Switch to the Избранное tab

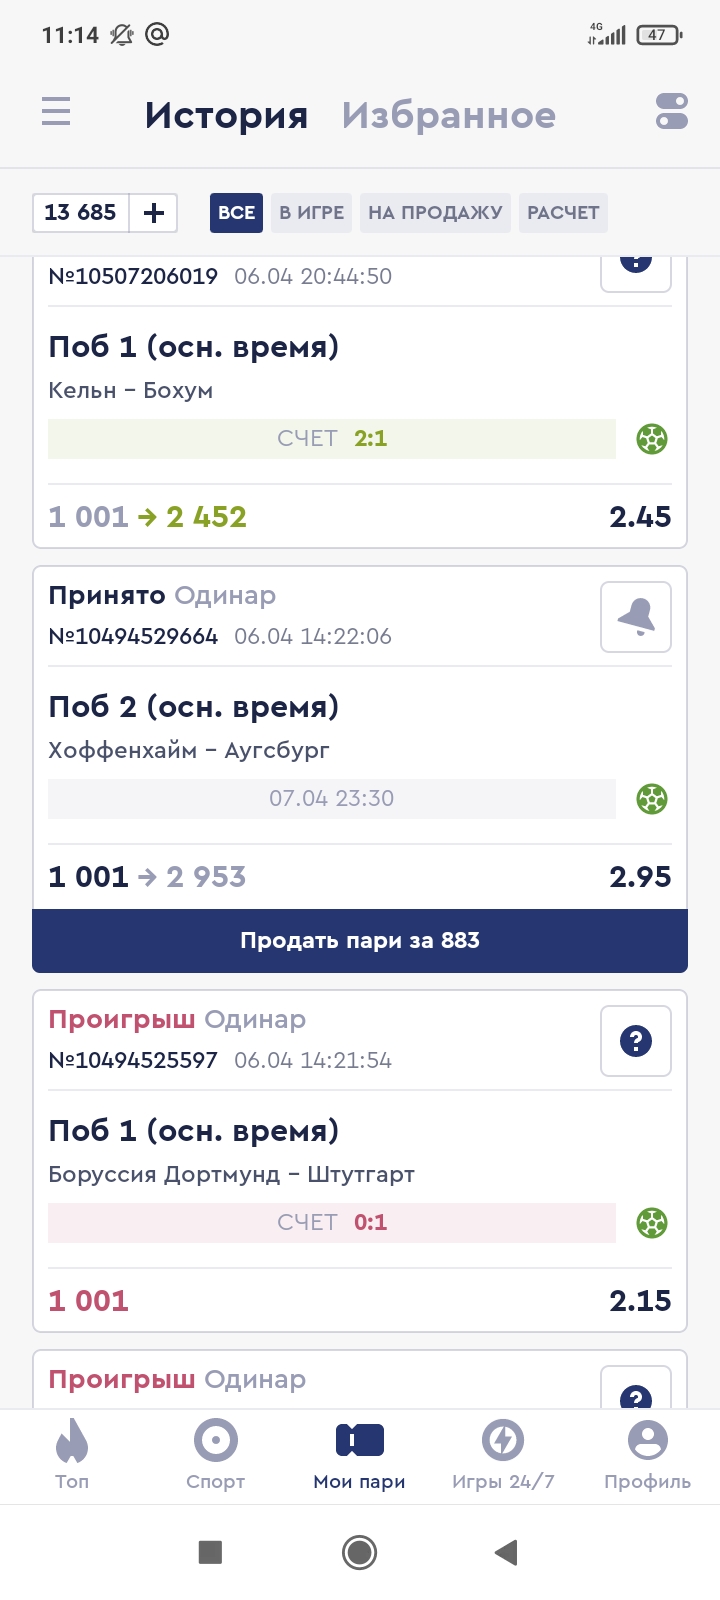pos(449,116)
